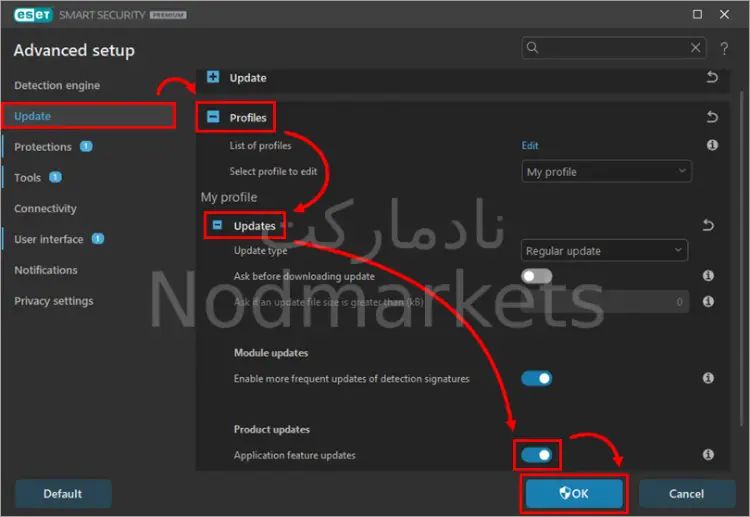
Task: Click the Edit link for profiles
Action: click(530, 145)
